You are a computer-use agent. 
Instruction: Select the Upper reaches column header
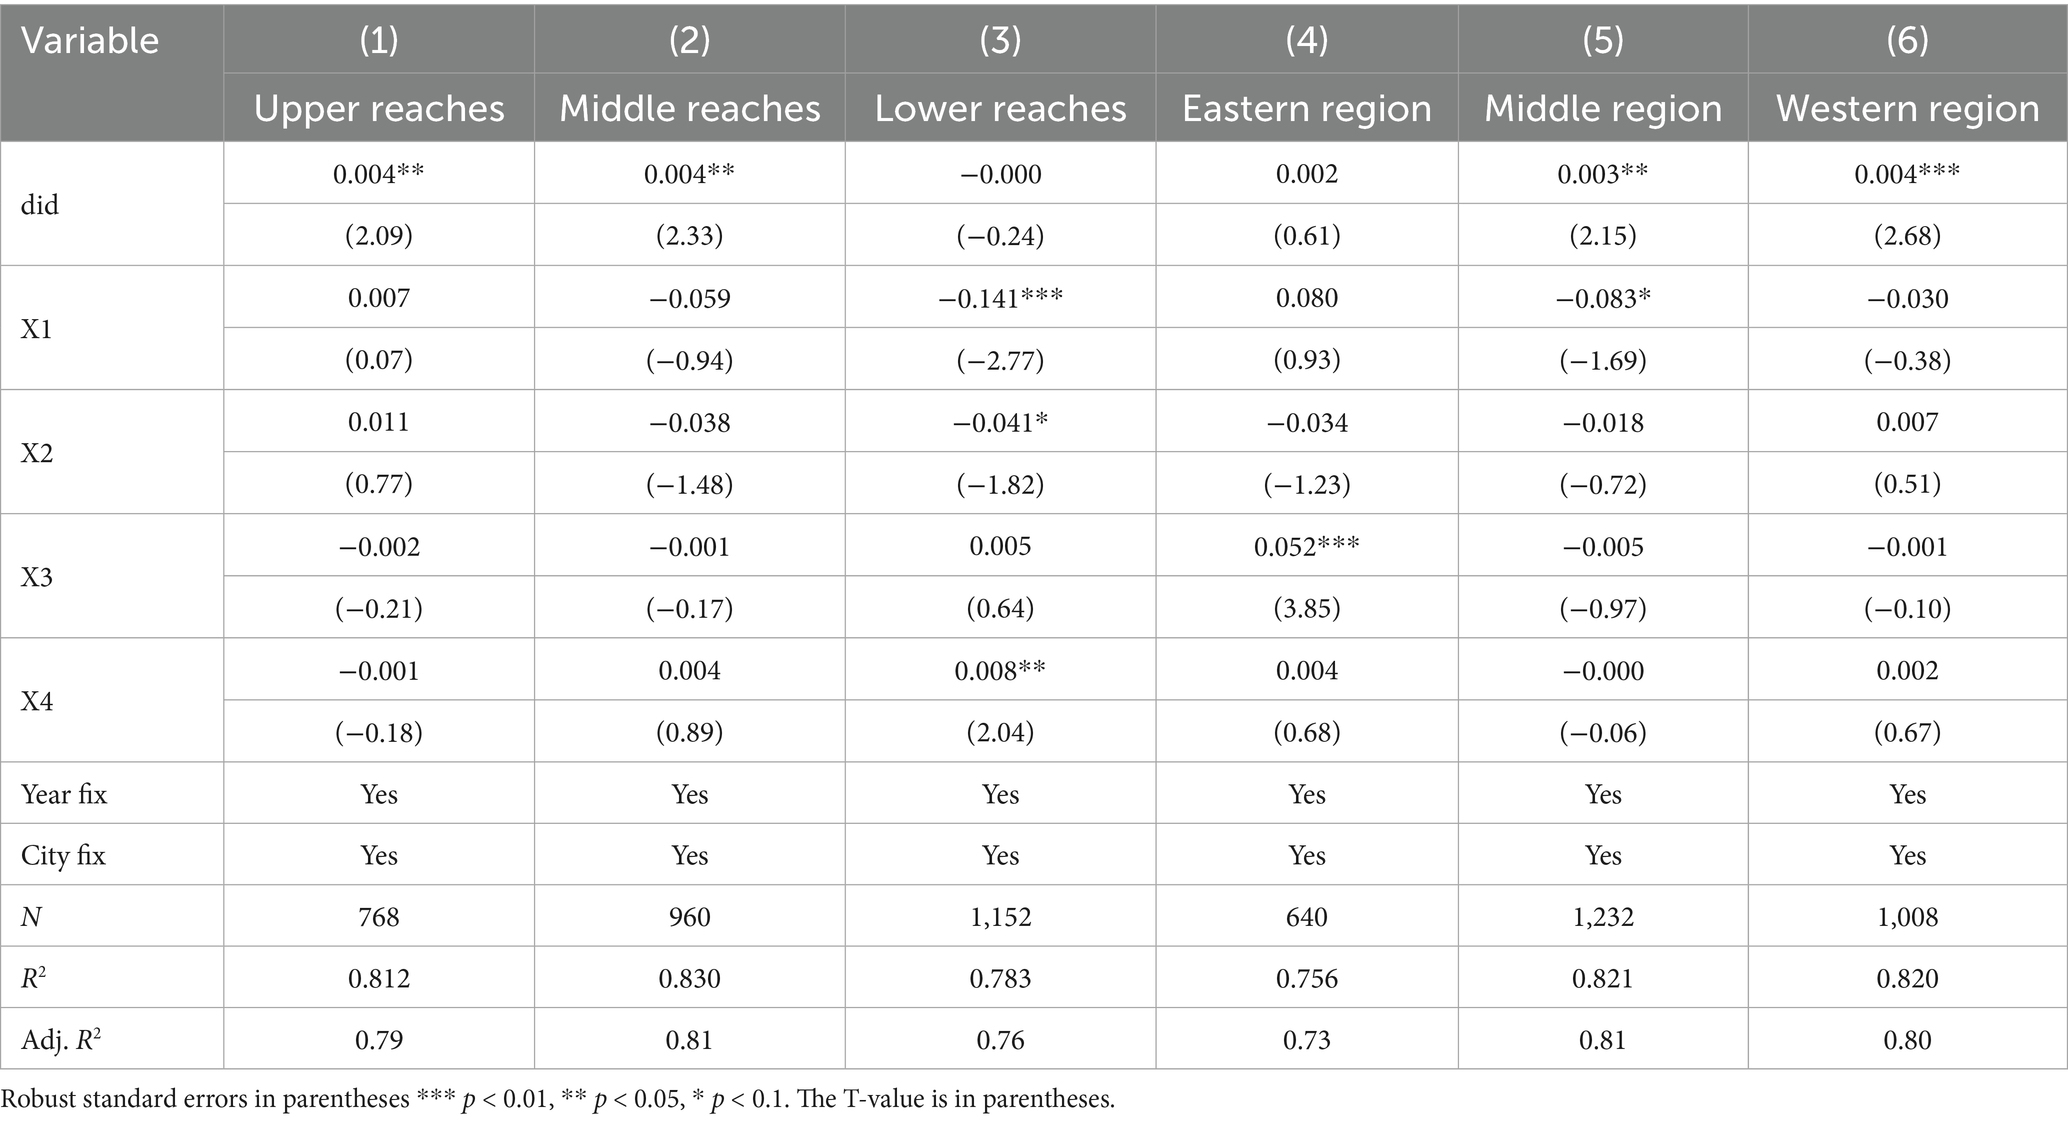(x=379, y=108)
